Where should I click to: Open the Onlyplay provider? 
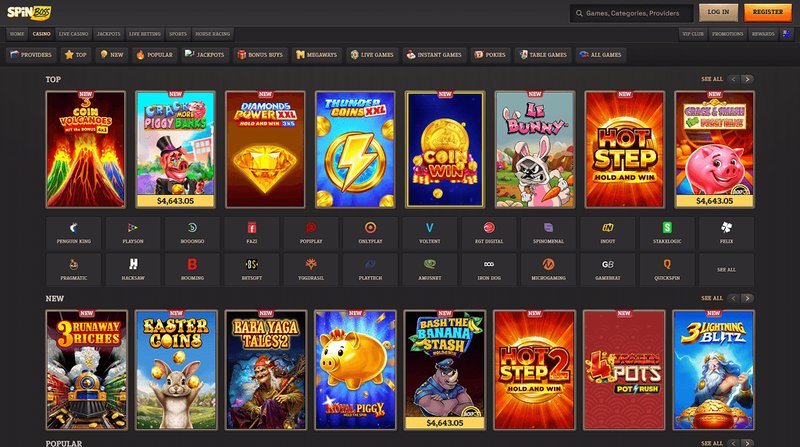tap(370, 232)
